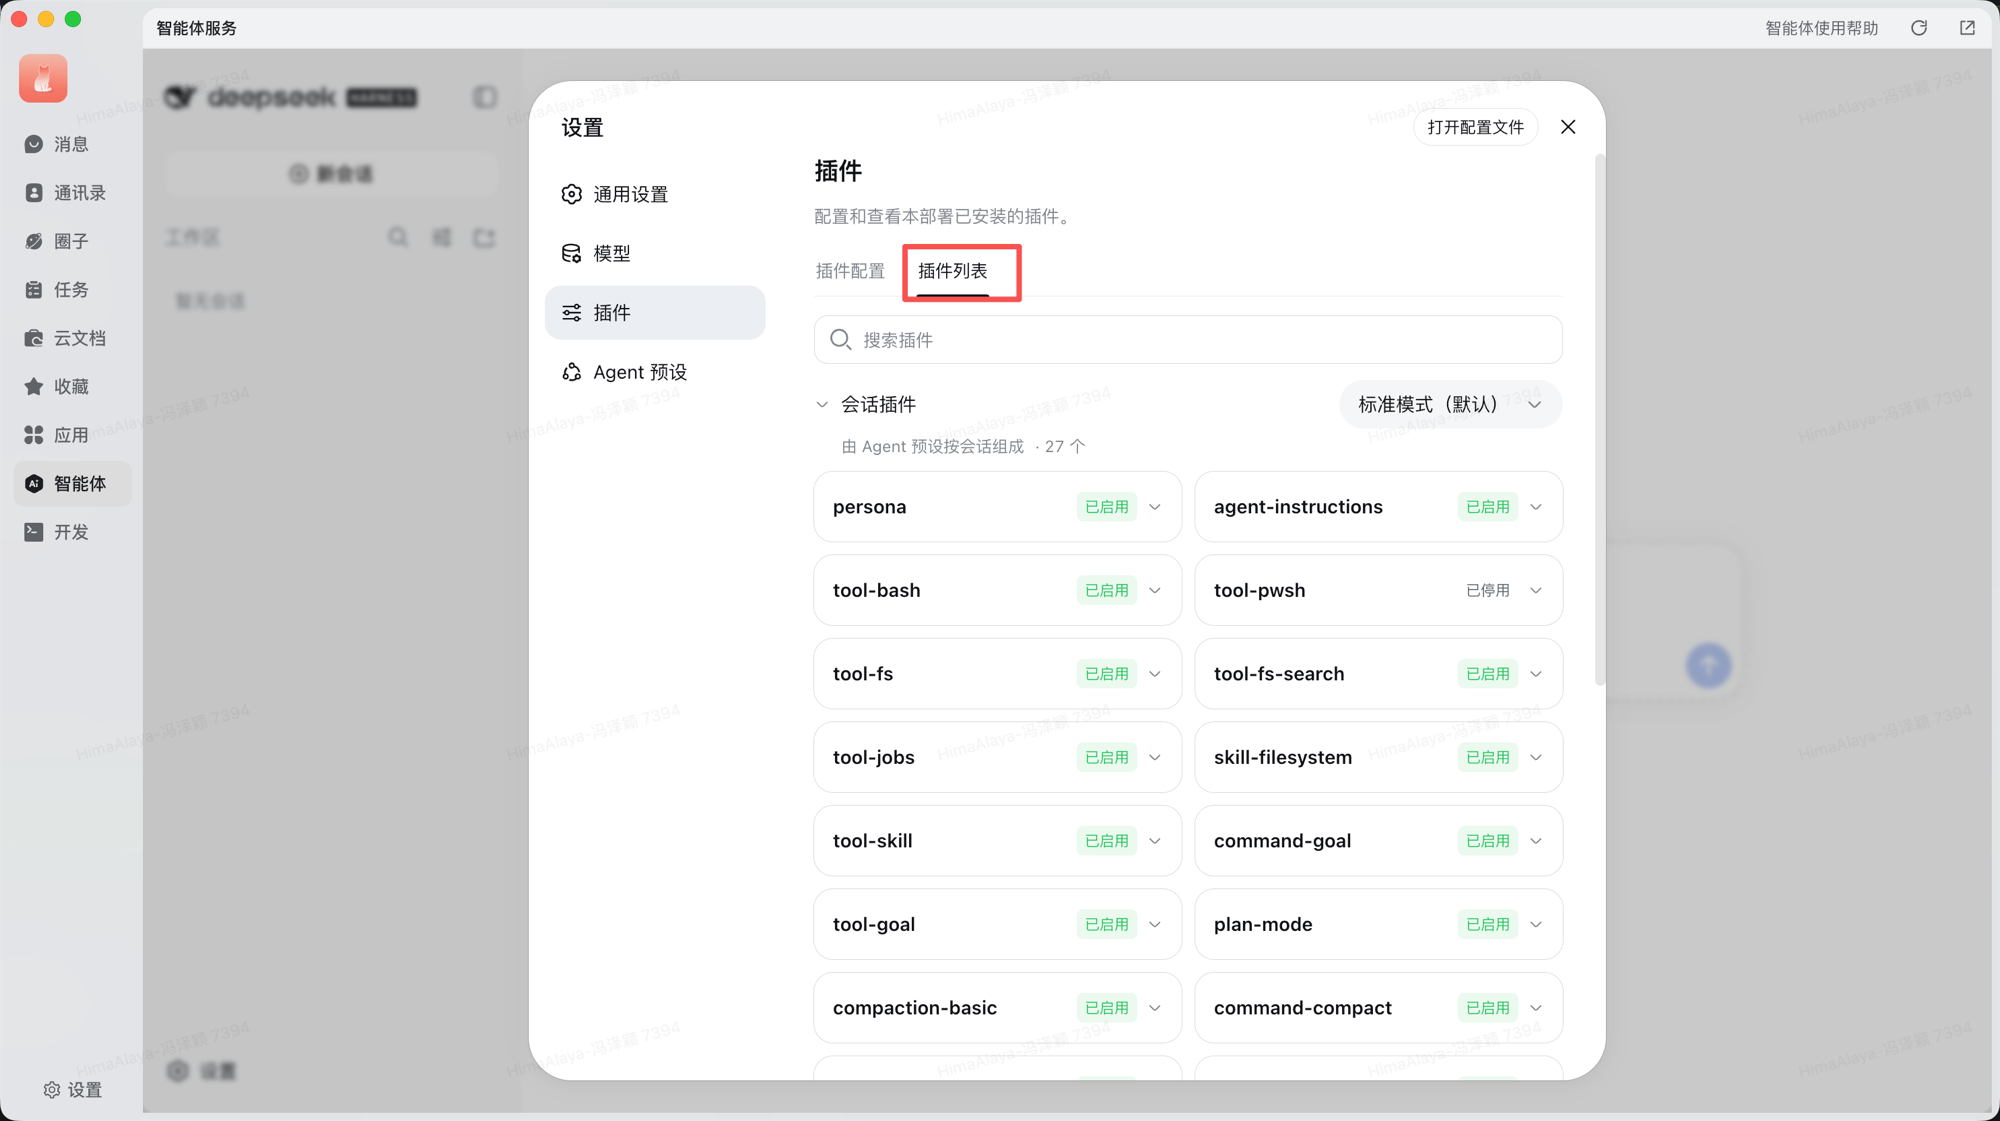The width and height of the screenshot is (2000, 1121).
Task: Expand the agent-instructions plugin card
Action: coord(1536,507)
